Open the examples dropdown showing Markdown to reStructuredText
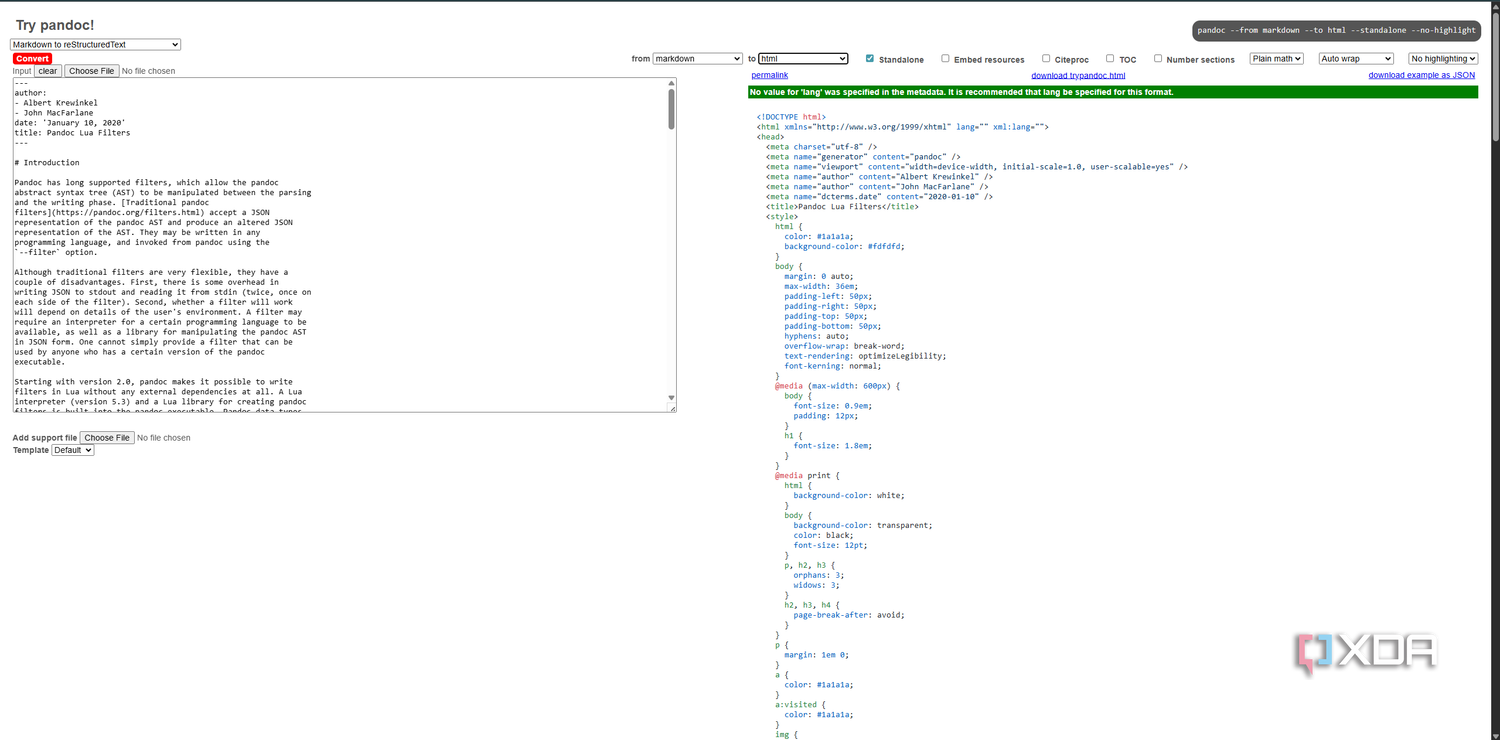1500x740 pixels. 95,45
